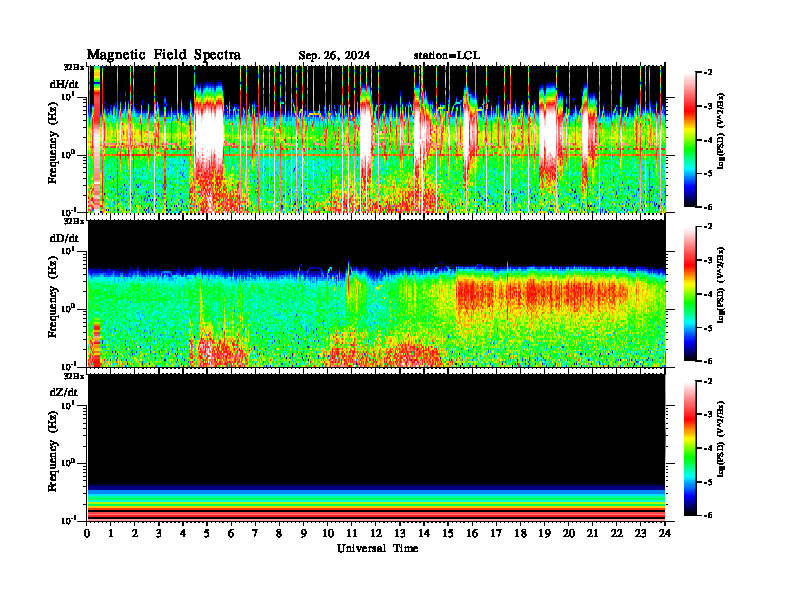Viewport: 792px width, 612px height.
Task: Click the dH/dt spectrogram plot area
Action: click(376, 139)
